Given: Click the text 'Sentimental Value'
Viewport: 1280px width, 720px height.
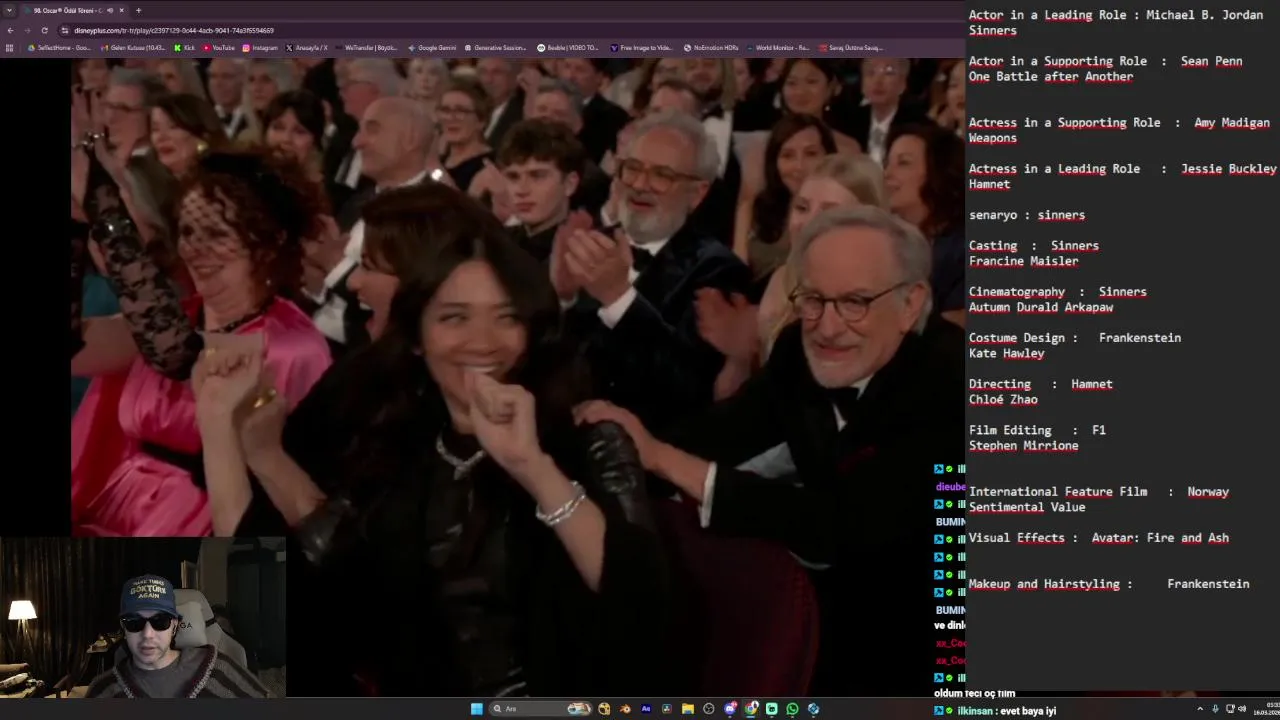Looking at the screenshot, I should tap(1026, 507).
